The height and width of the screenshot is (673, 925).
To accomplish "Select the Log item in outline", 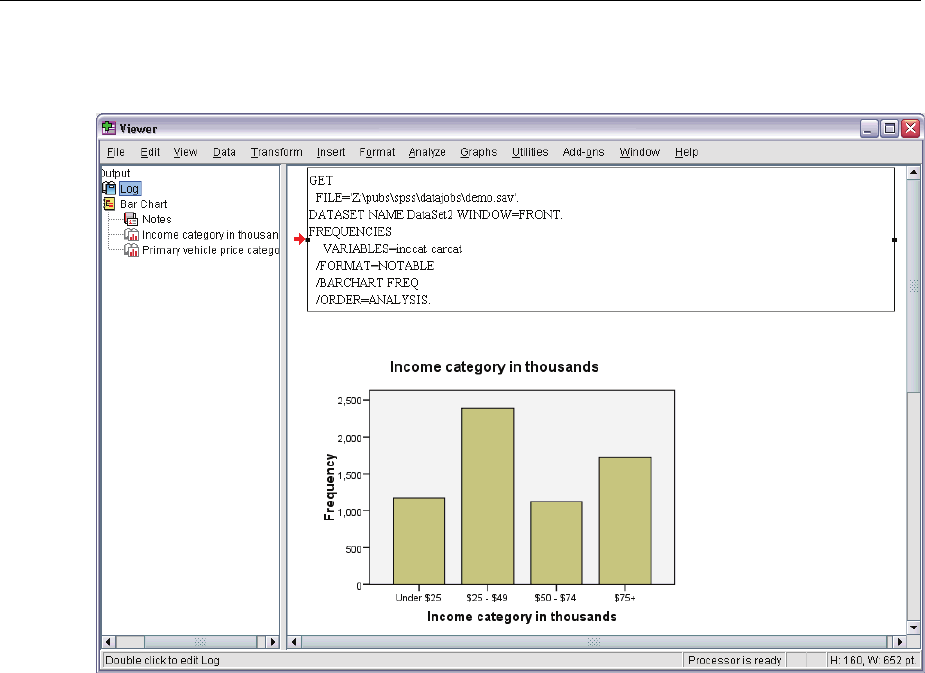I will (129, 189).
